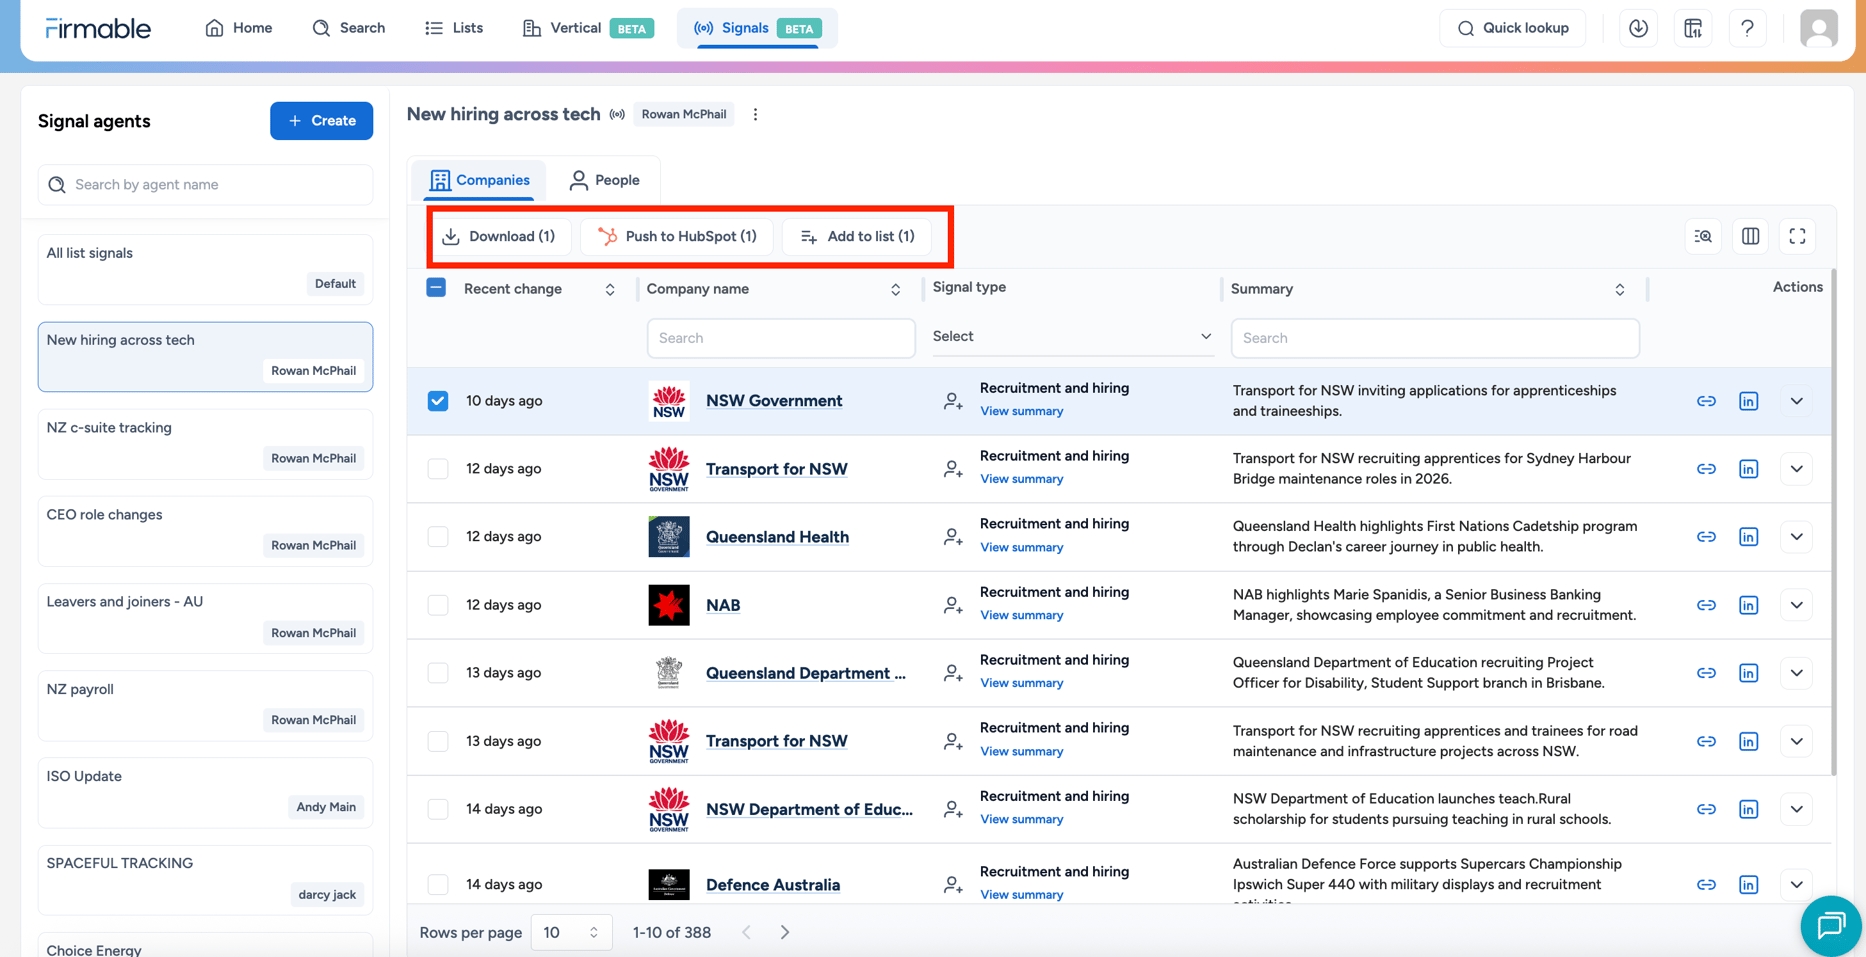Deselect the NSW Government row checkbox
The height and width of the screenshot is (957, 1866).
tap(437, 400)
